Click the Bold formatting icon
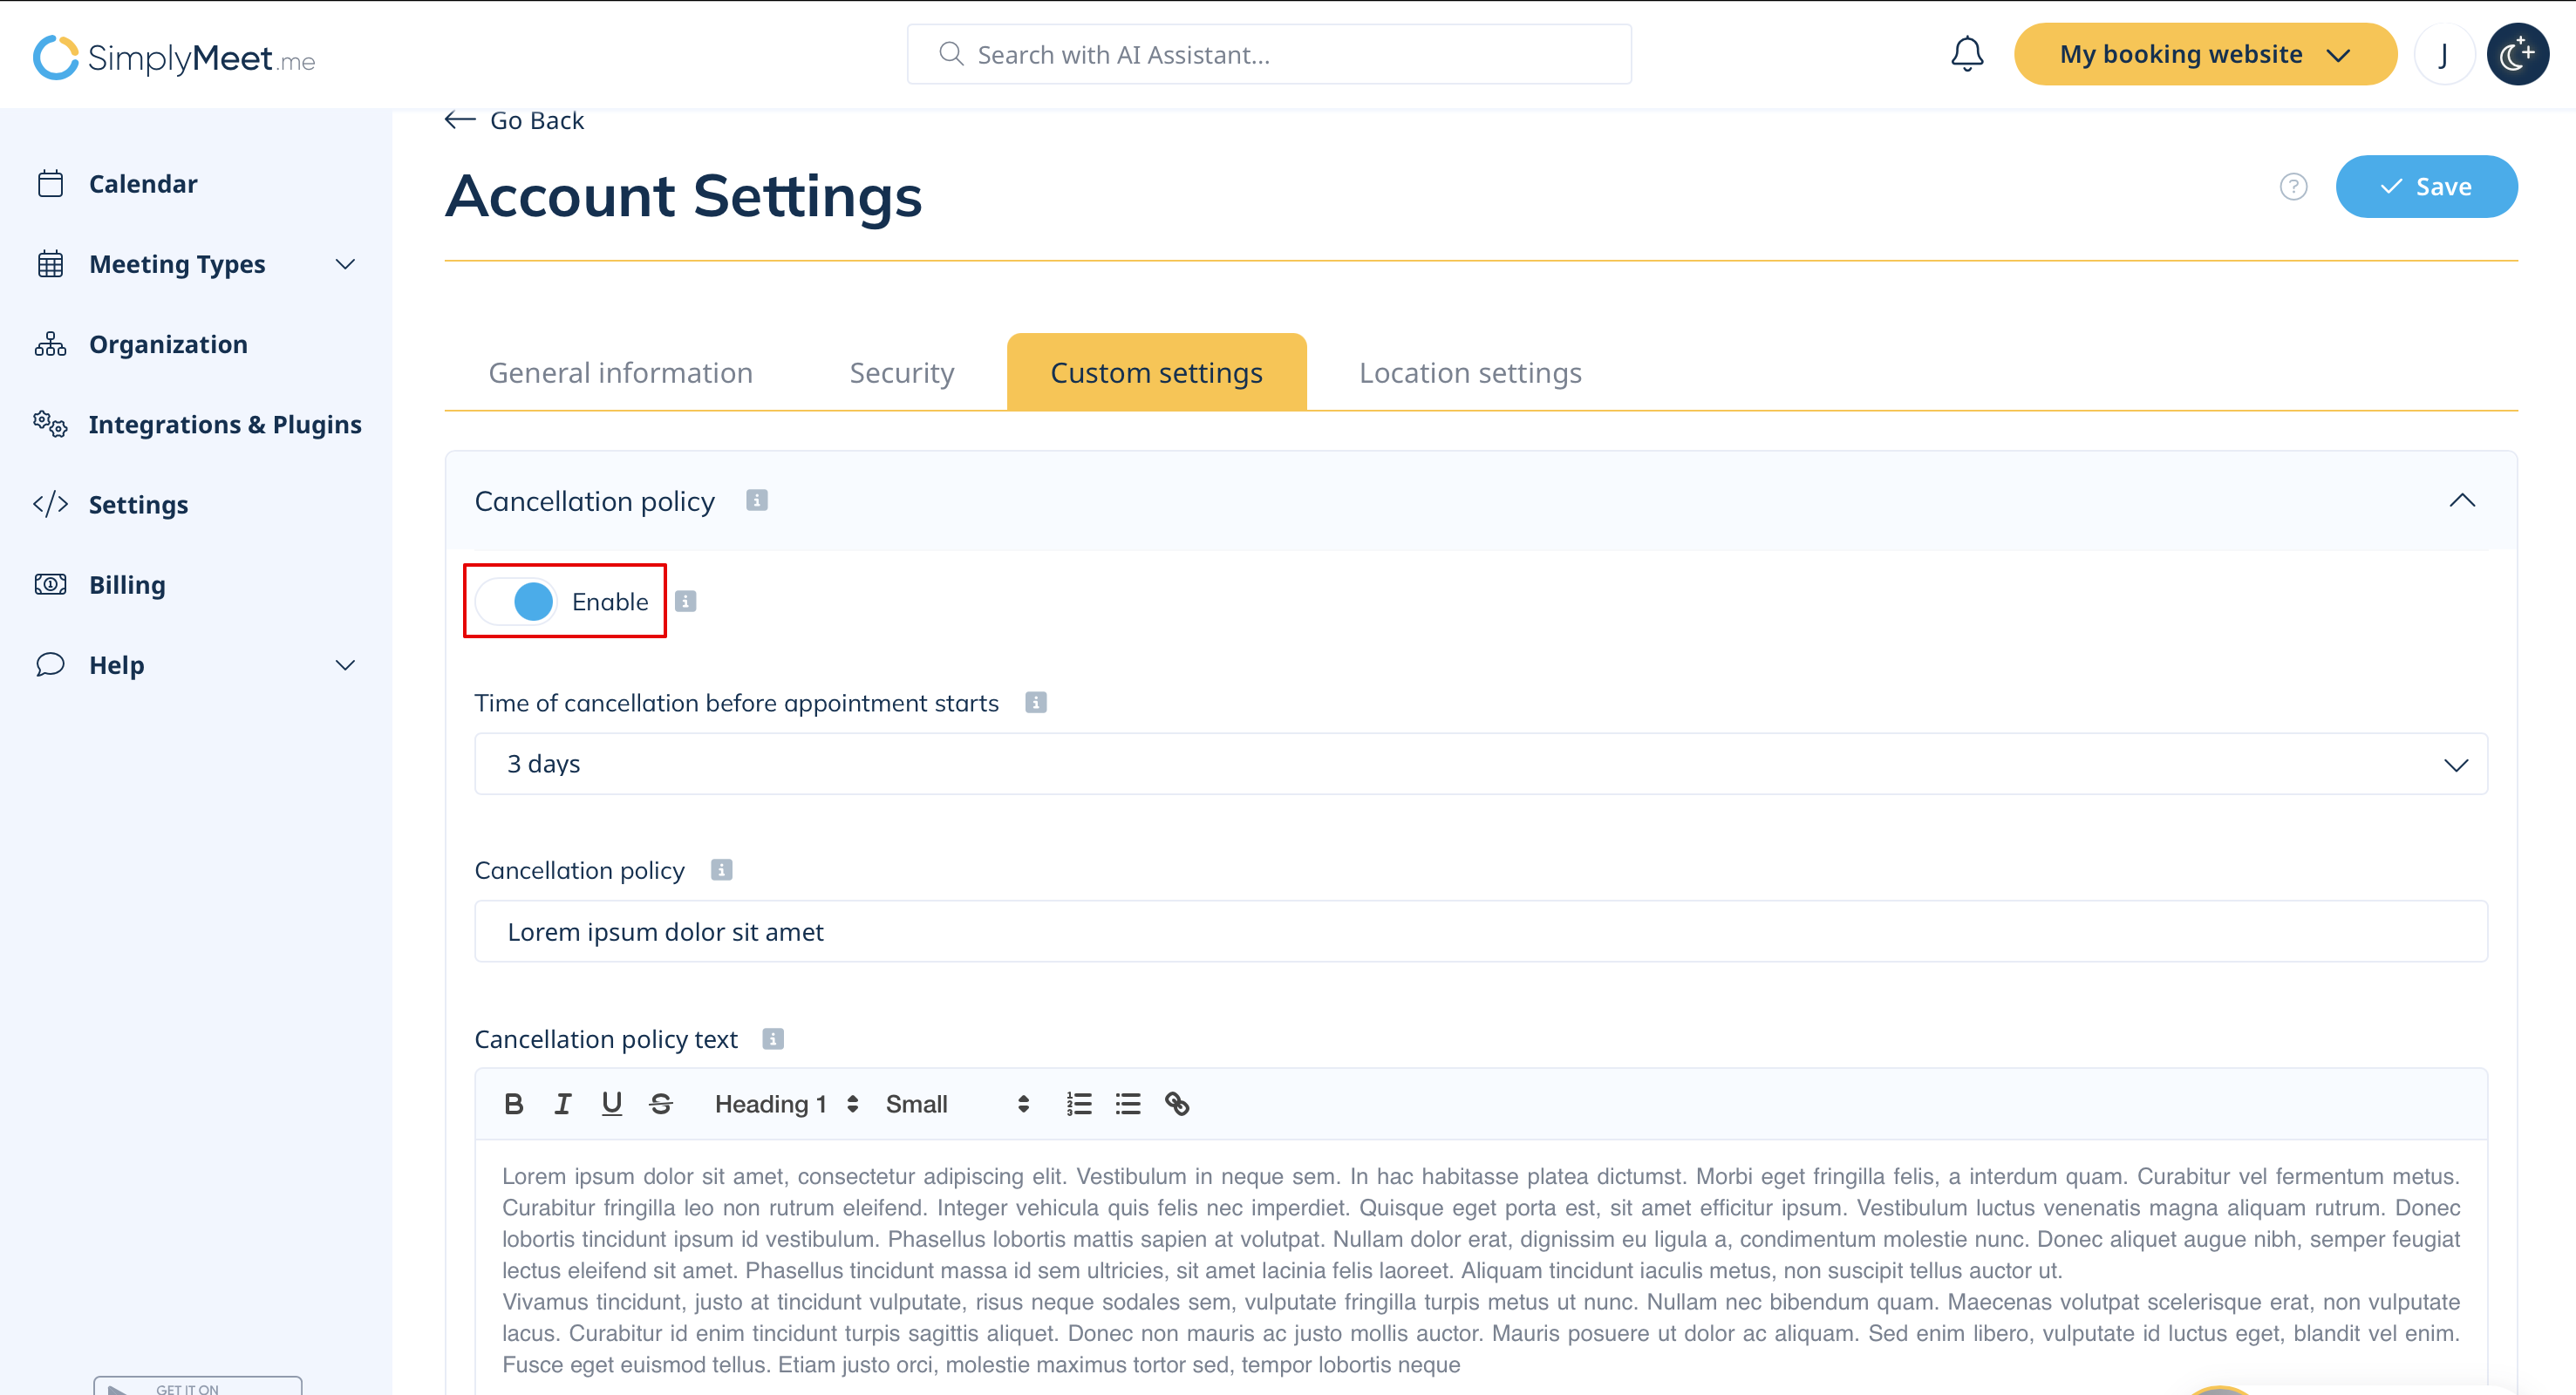The height and width of the screenshot is (1395, 2576). [x=514, y=1104]
